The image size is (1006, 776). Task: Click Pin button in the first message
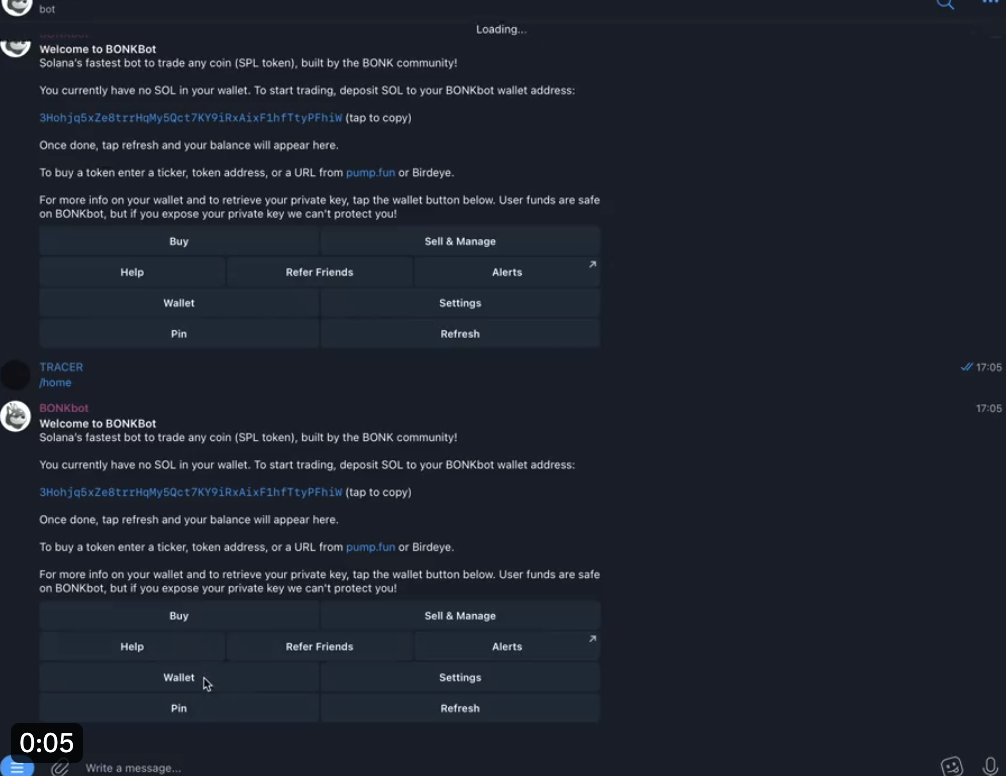(x=179, y=333)
